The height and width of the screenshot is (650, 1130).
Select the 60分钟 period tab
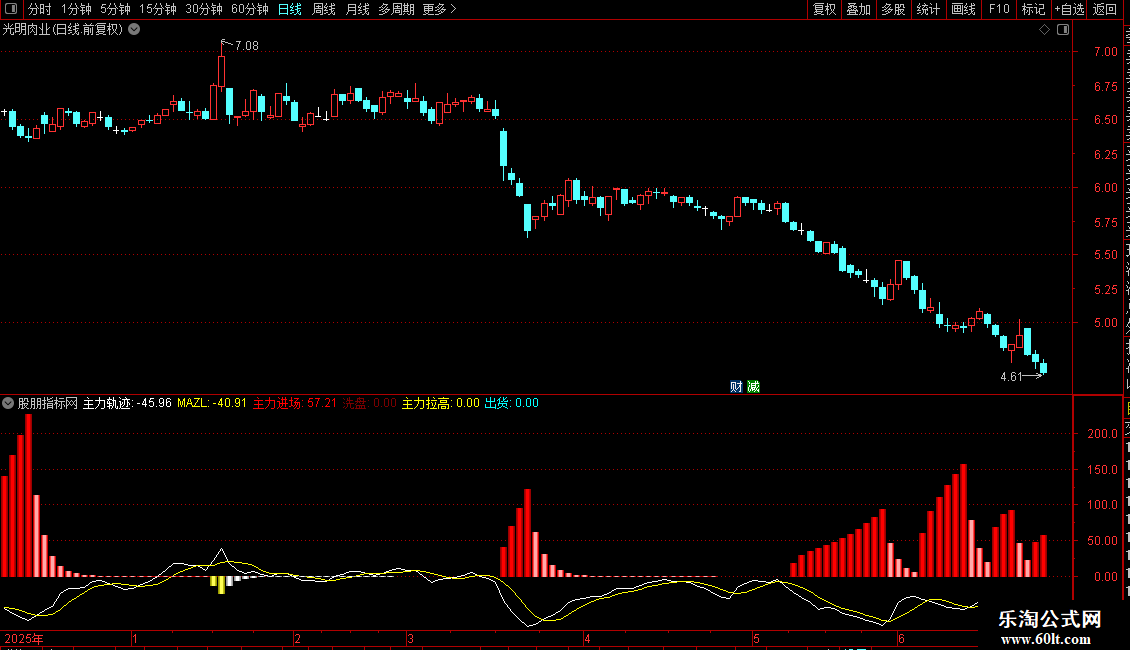(x=250, y=9)
